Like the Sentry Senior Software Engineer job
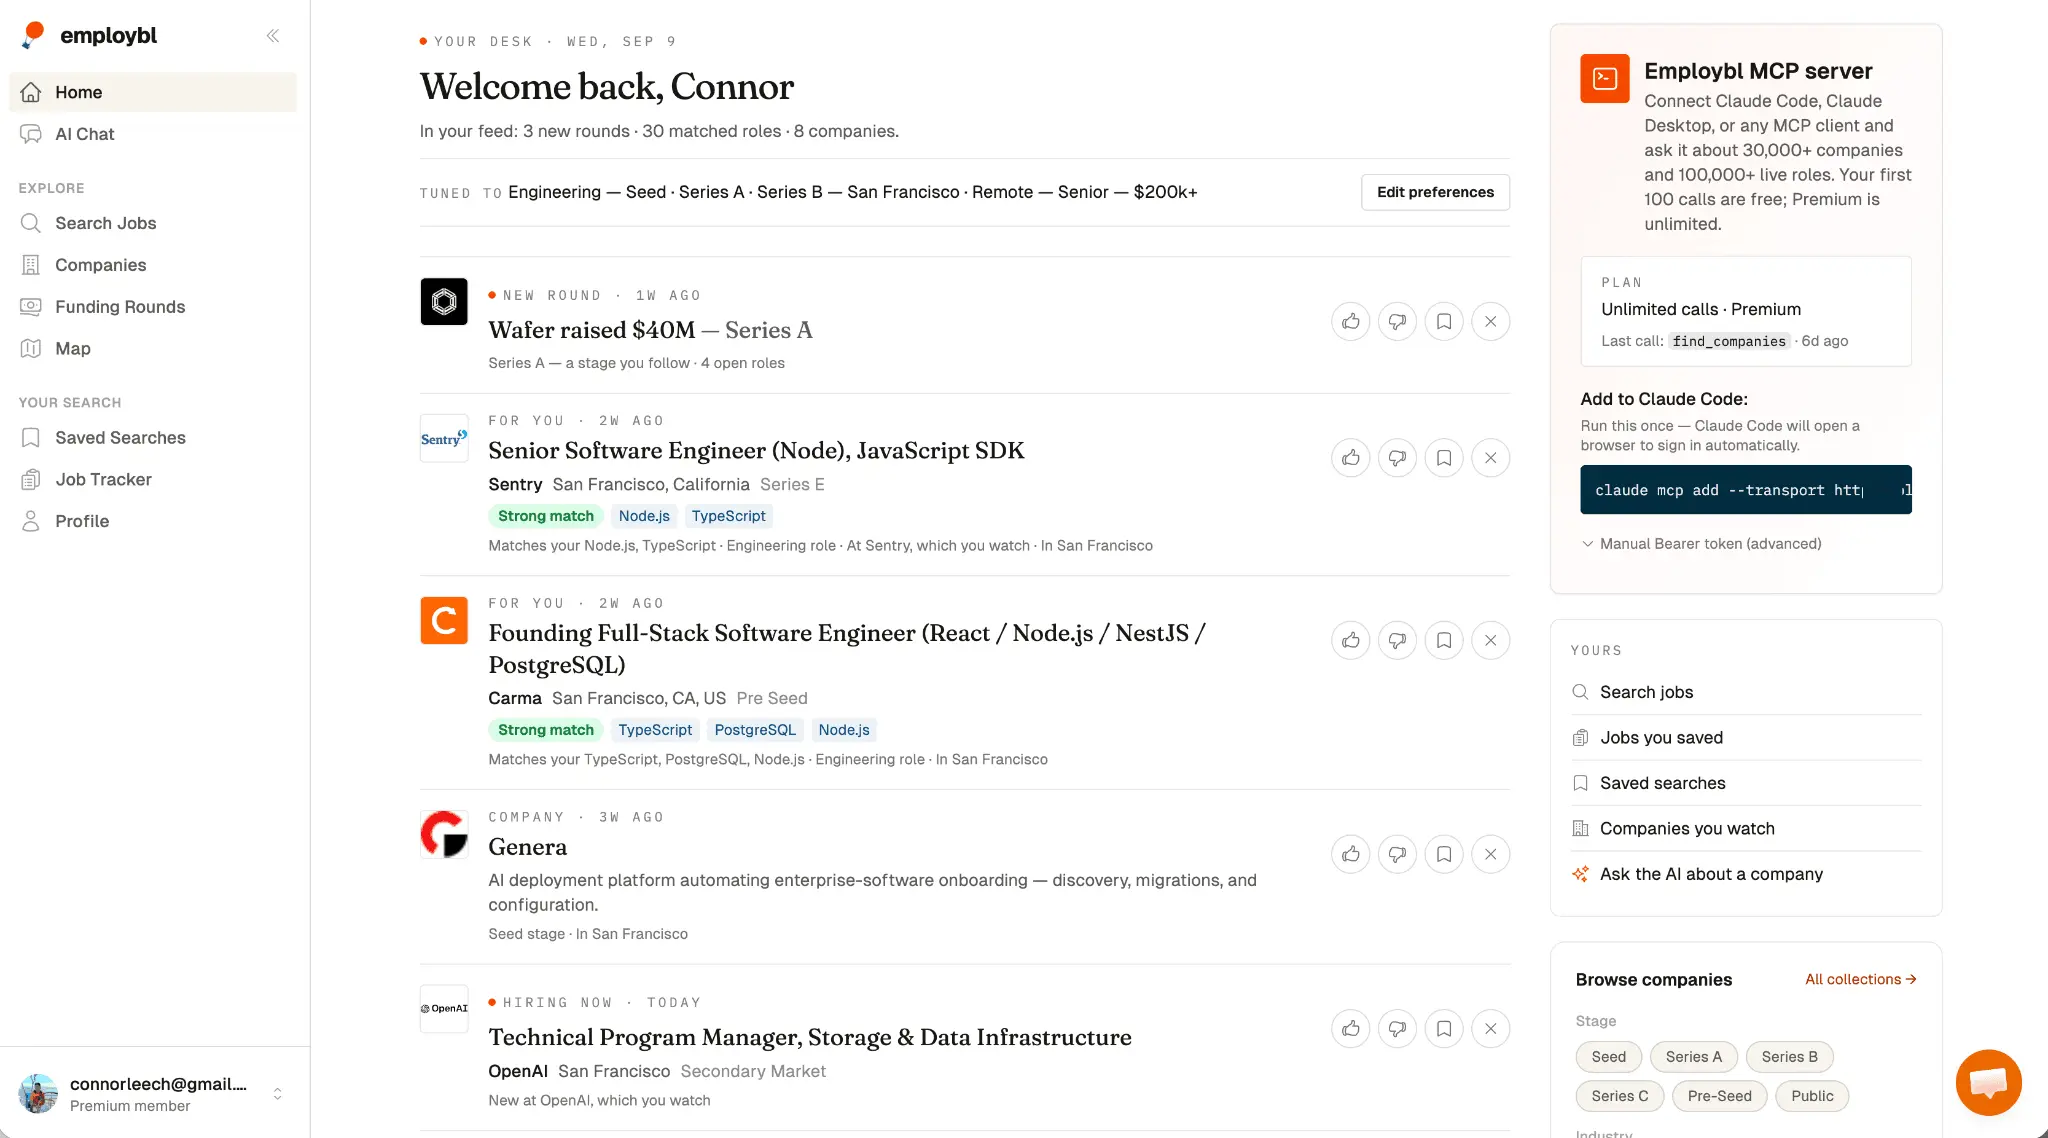The image size is (2048, 1138). click(x=1351, y=458)
